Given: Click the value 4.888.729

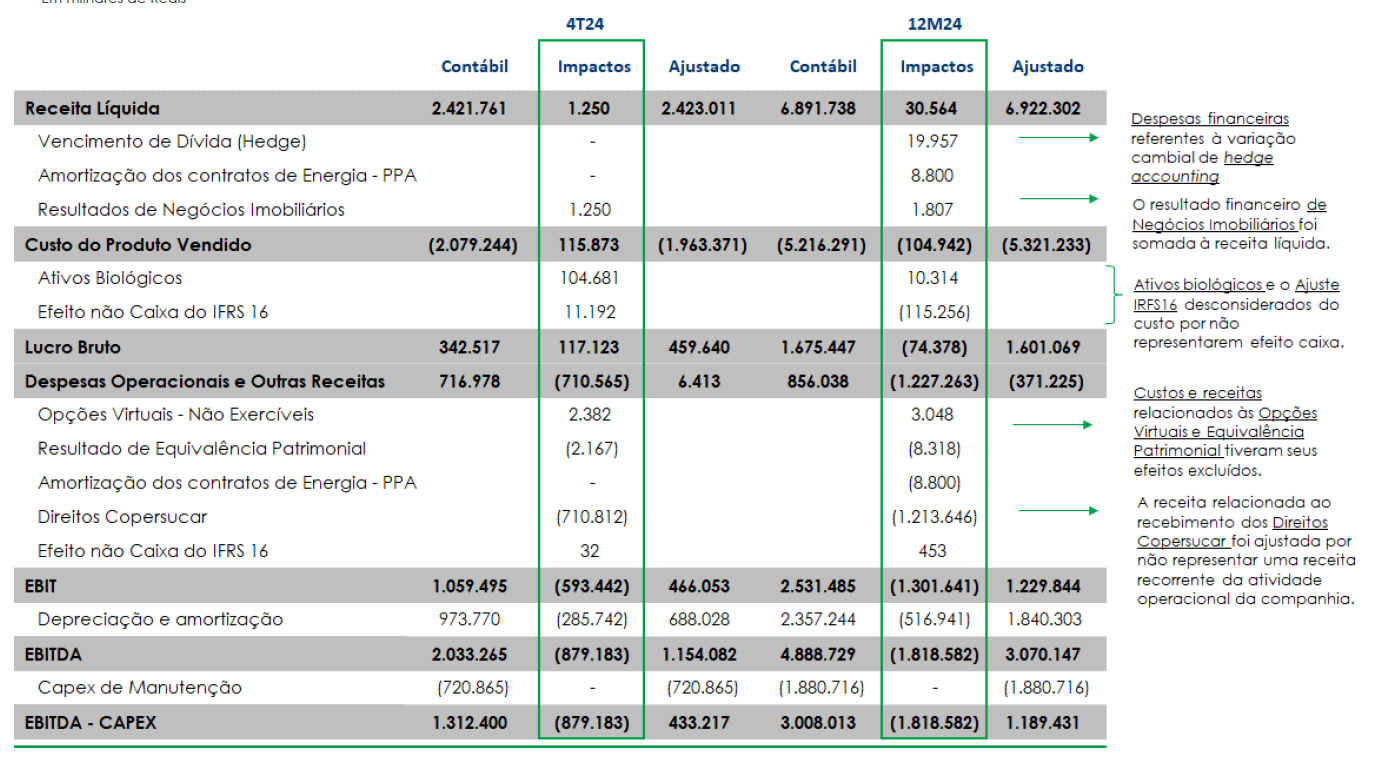Looking at the screenshot, I should pos(818,654).
